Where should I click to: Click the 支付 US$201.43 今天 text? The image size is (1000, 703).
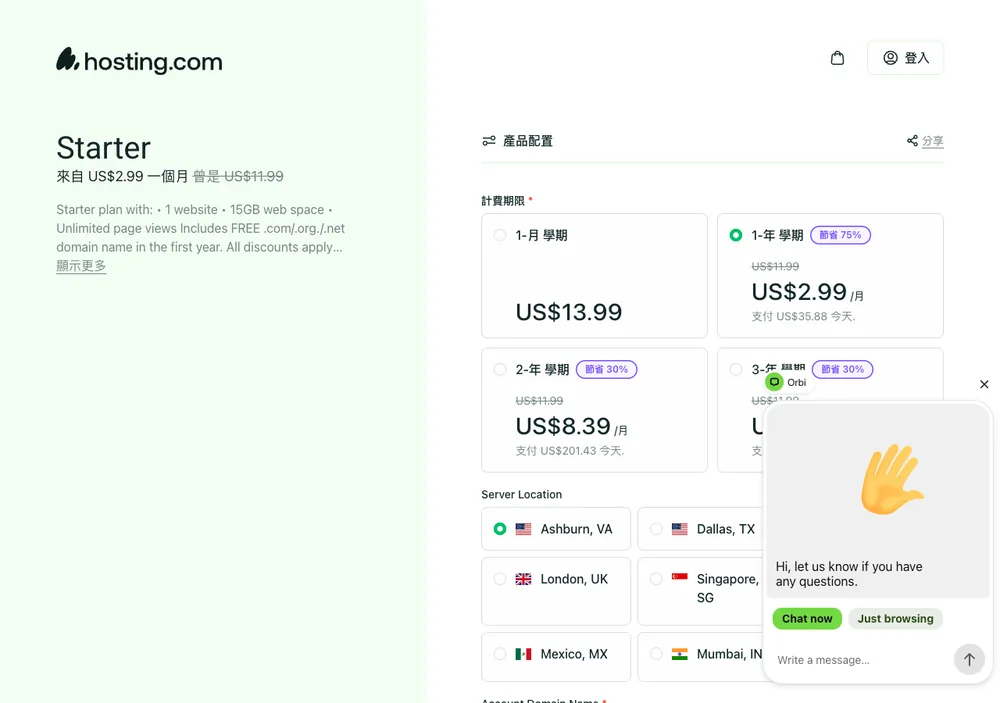[570, 451]
